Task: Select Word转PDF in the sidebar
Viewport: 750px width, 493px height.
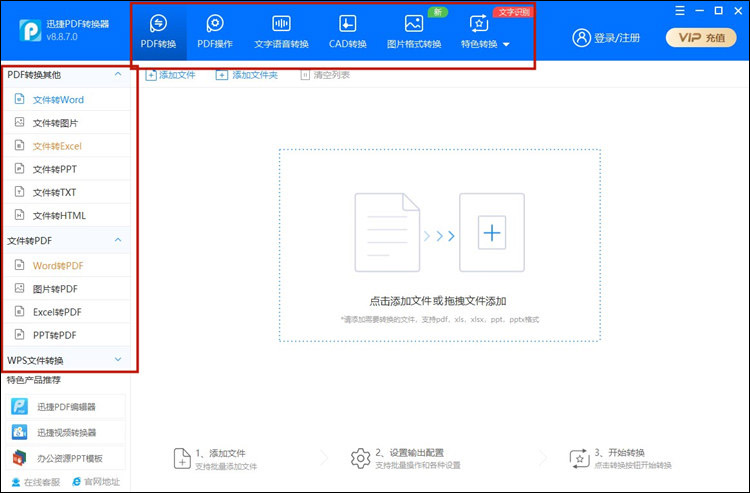Action: click(x=67, y=265)
